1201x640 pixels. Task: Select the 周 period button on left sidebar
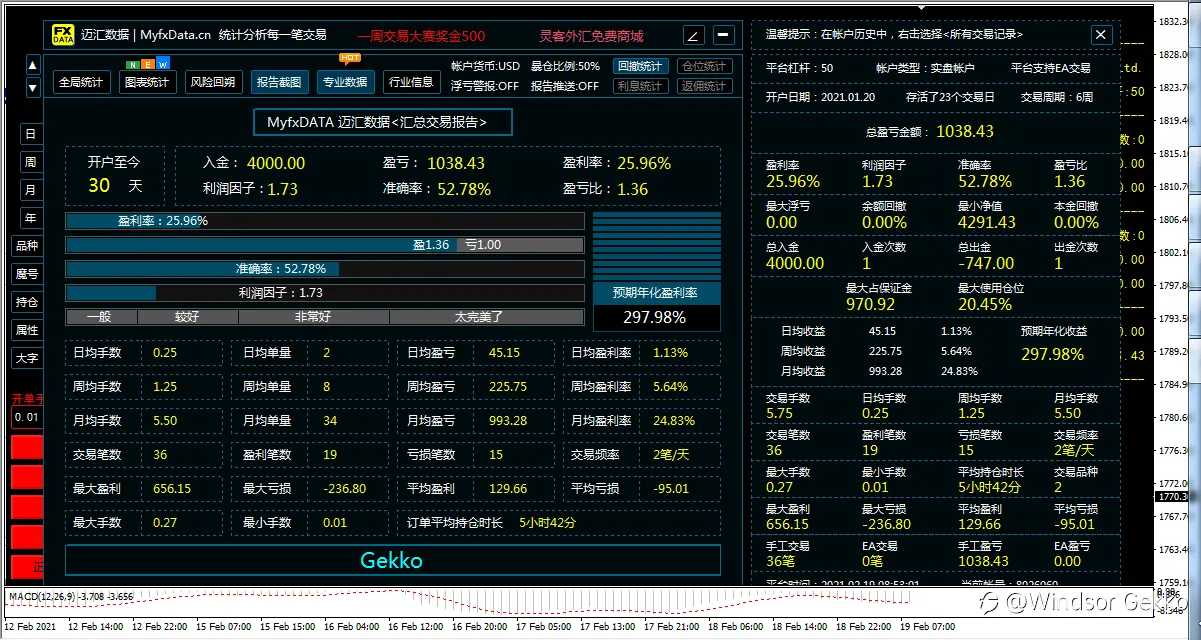(x=30, y=162)
